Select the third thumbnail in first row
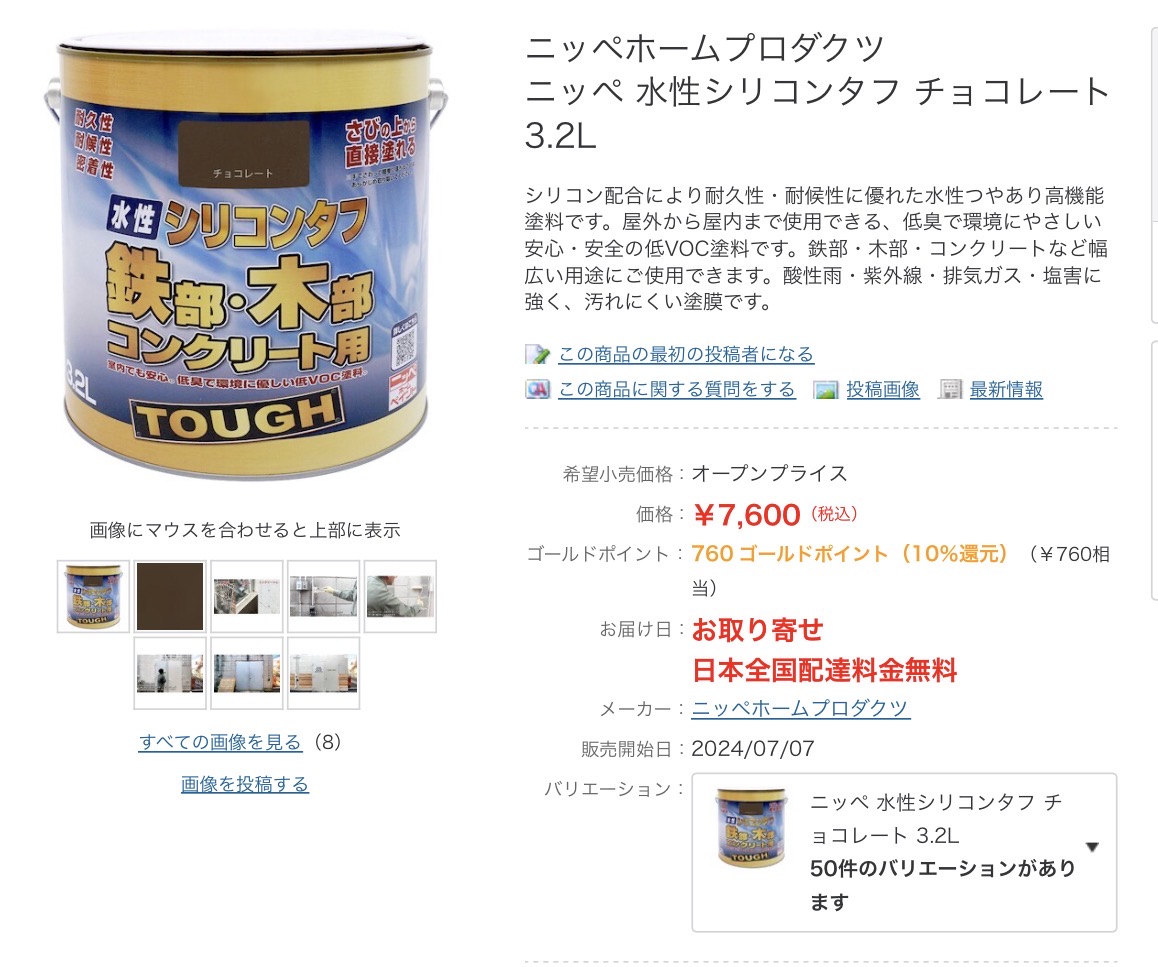 pyautogui.click(x=247, y=596)
